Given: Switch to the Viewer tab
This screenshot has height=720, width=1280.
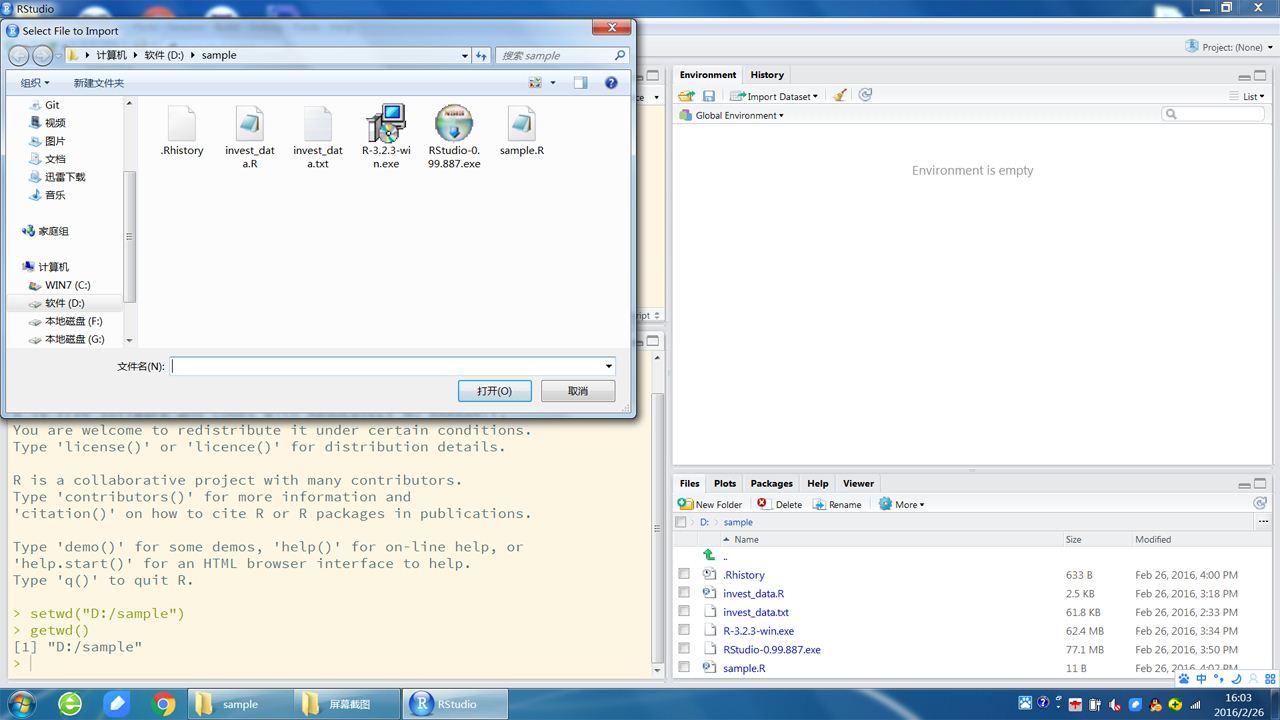Looking at the screenshot, I should (x=858, y=483).
